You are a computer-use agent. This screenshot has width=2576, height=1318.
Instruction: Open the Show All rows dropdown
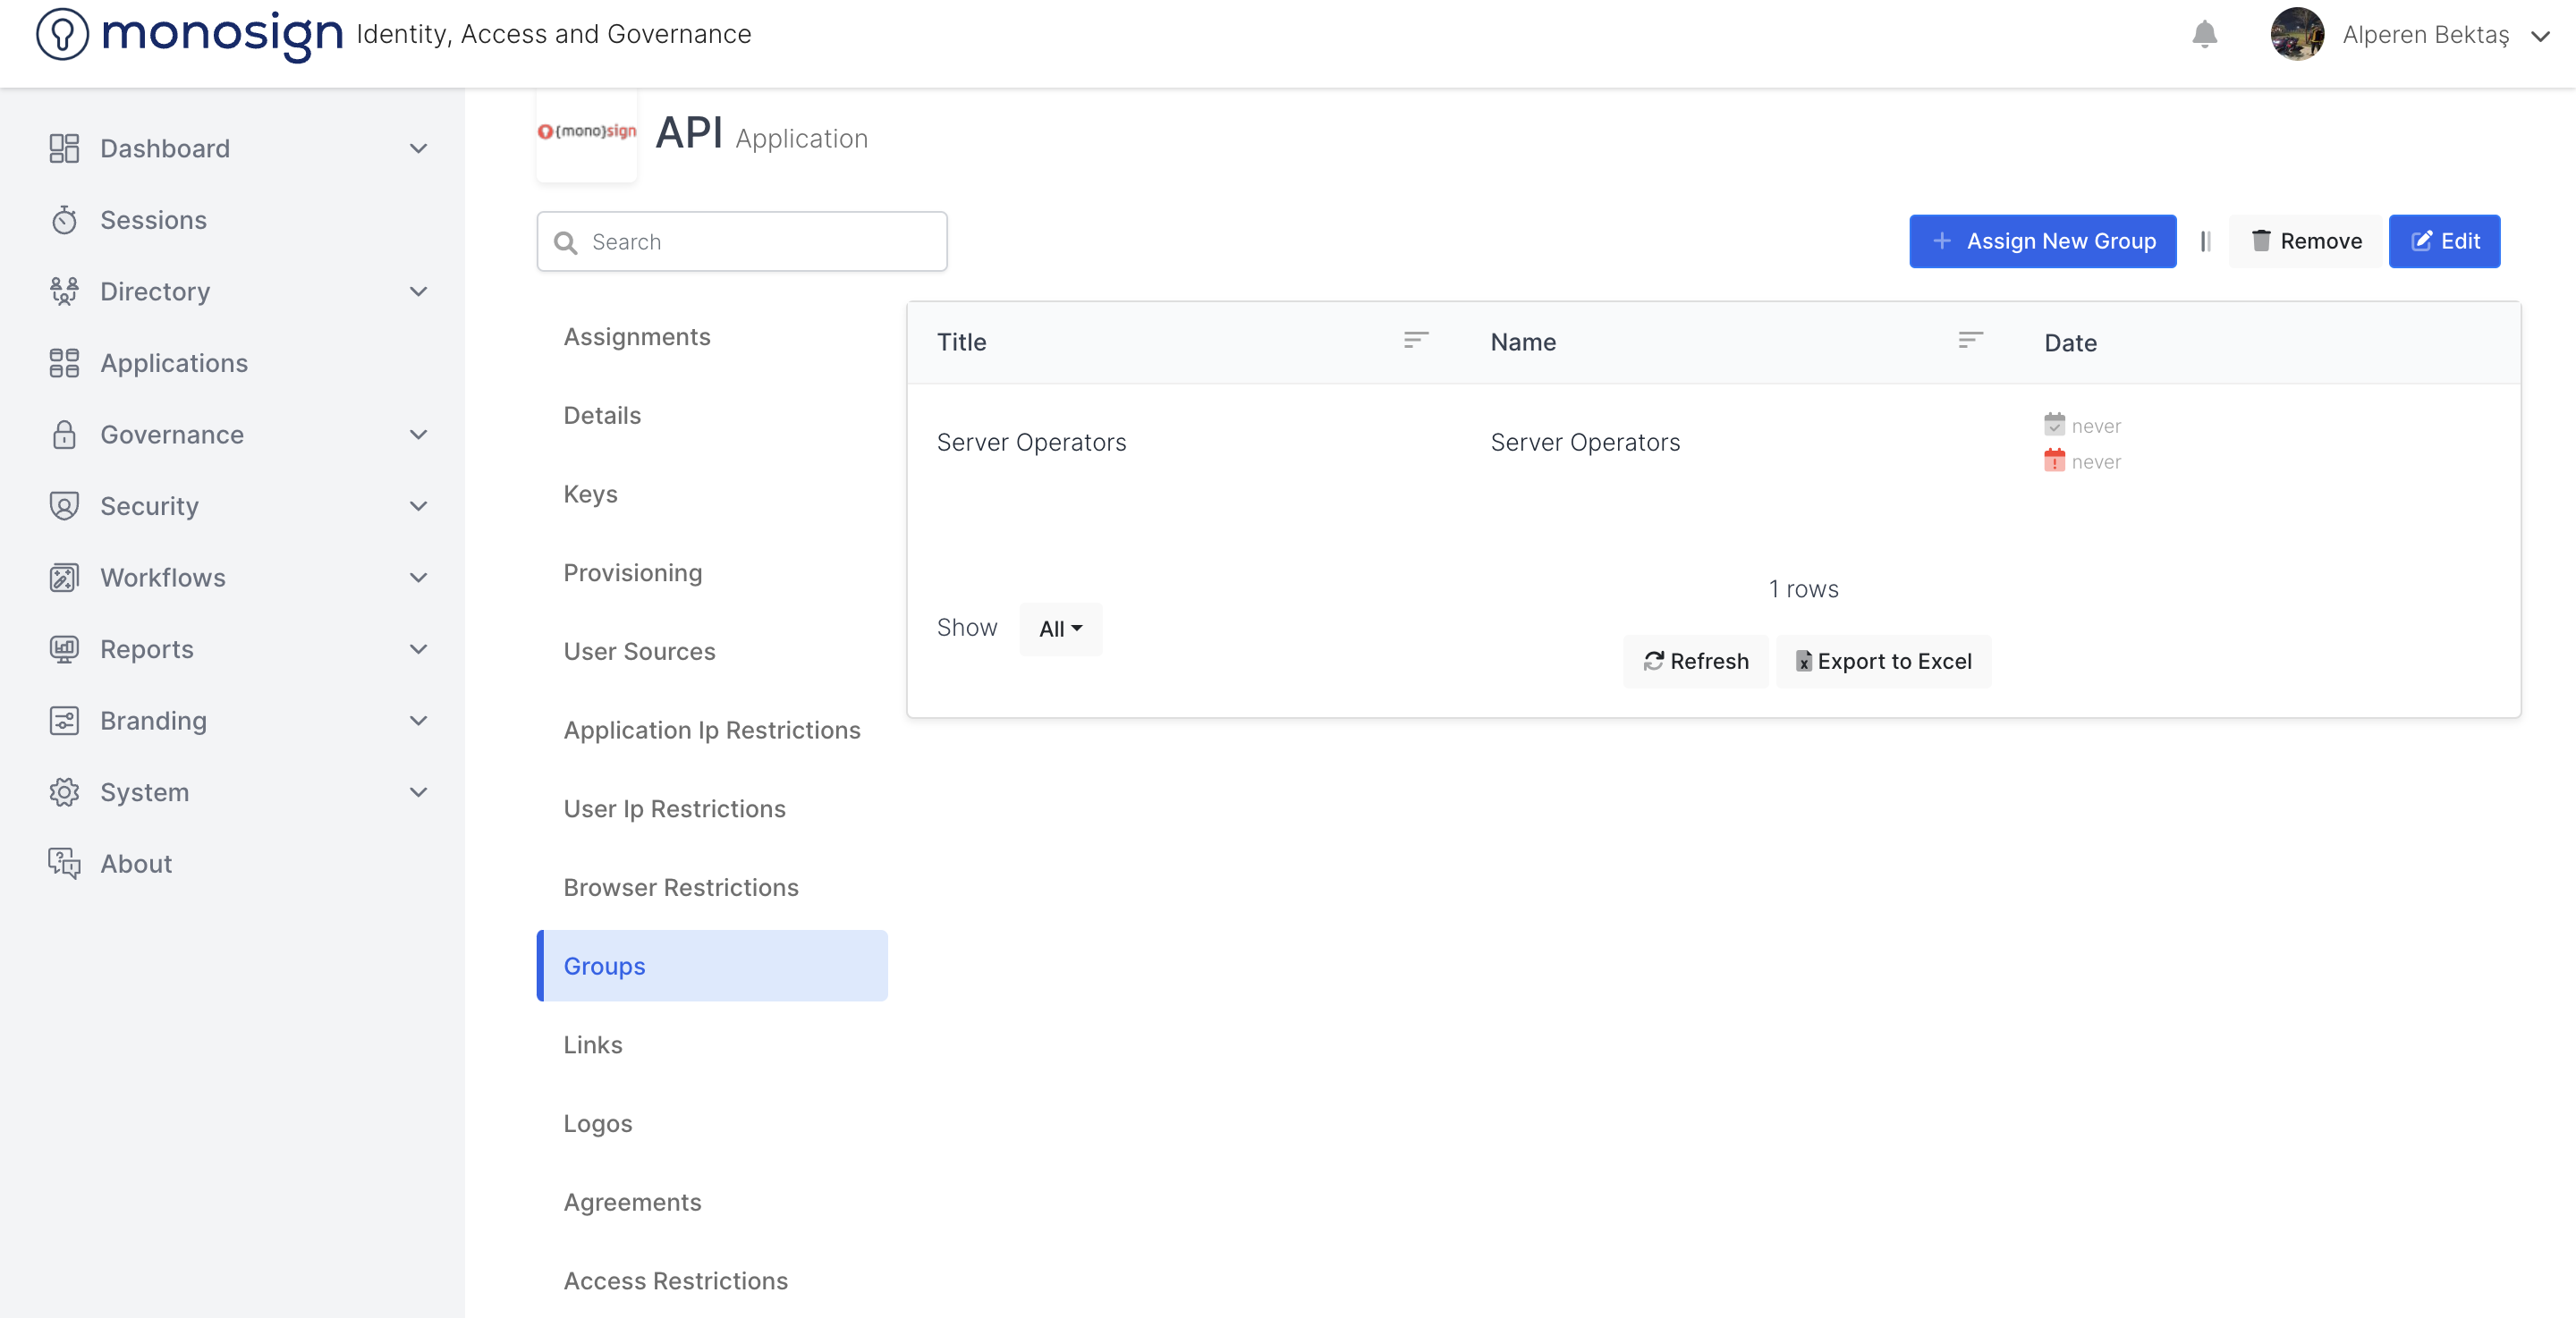(1060, 629)
